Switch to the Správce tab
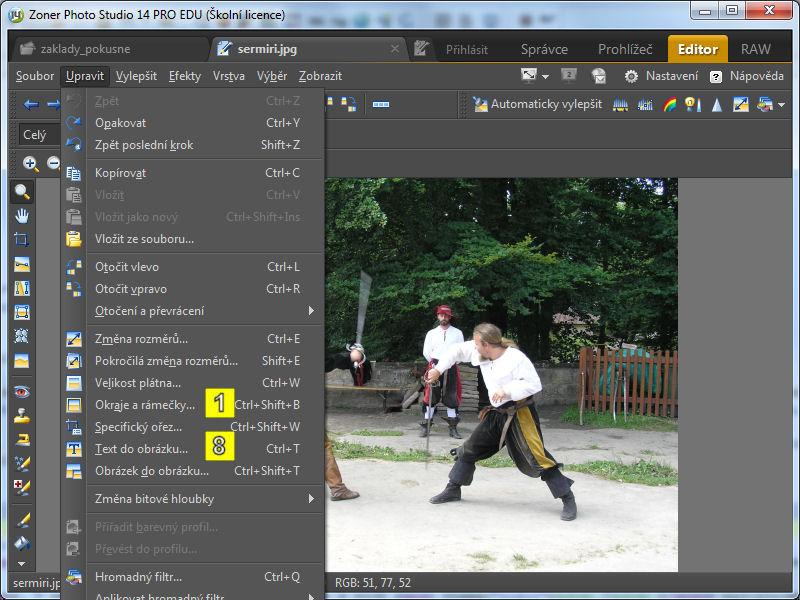The height and width of the screenshot is (600, 800). click(544, 49)
